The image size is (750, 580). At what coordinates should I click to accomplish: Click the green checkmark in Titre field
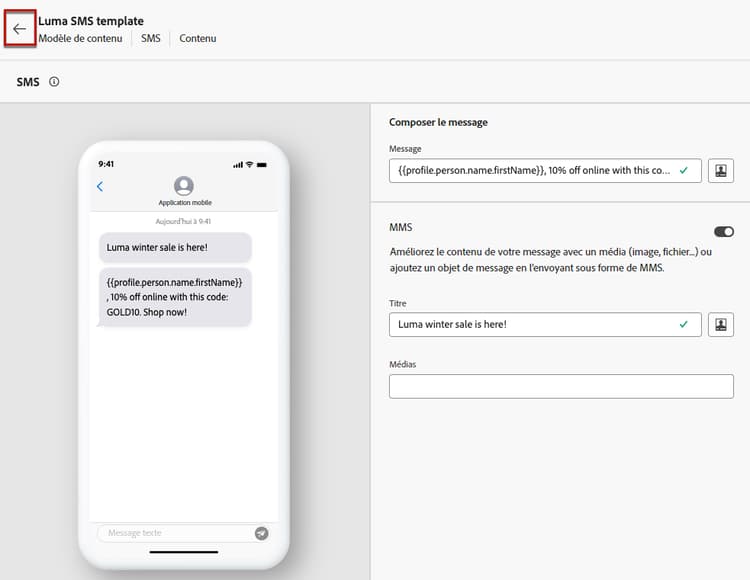[x=684, y=324]
